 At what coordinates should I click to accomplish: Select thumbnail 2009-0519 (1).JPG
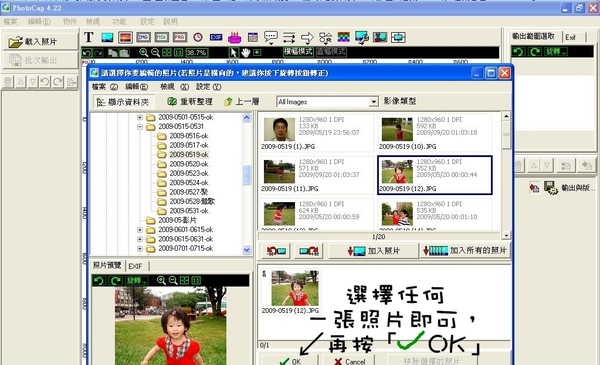317,134
